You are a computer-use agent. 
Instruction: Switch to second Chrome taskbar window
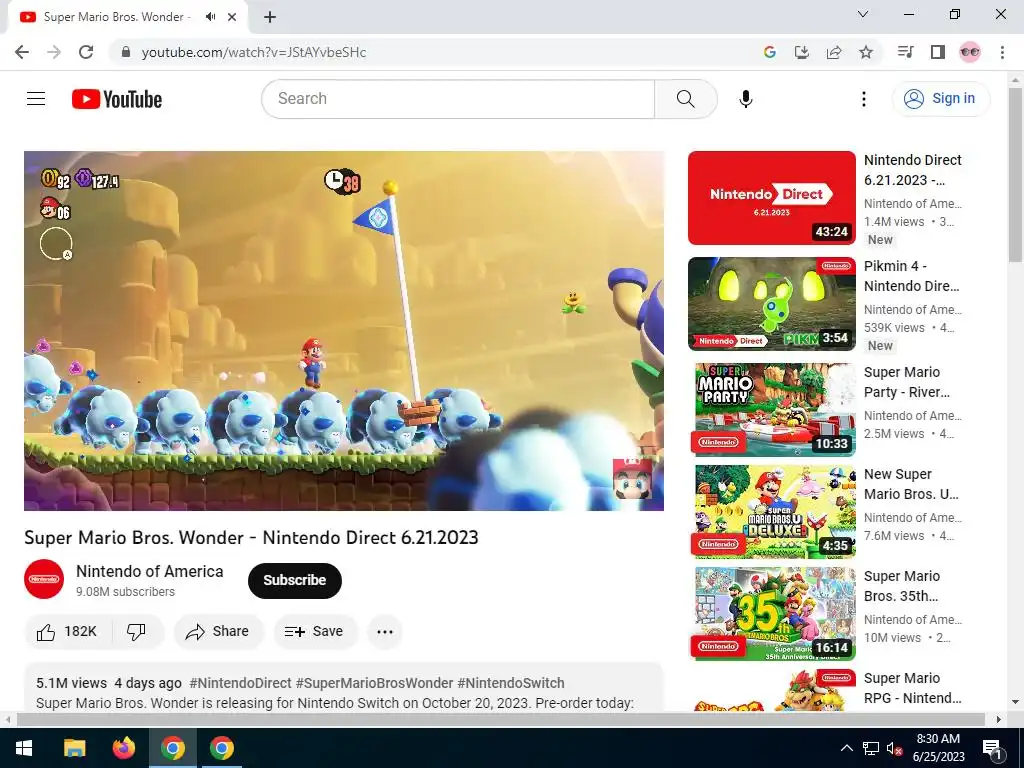(x=222, y=748)
